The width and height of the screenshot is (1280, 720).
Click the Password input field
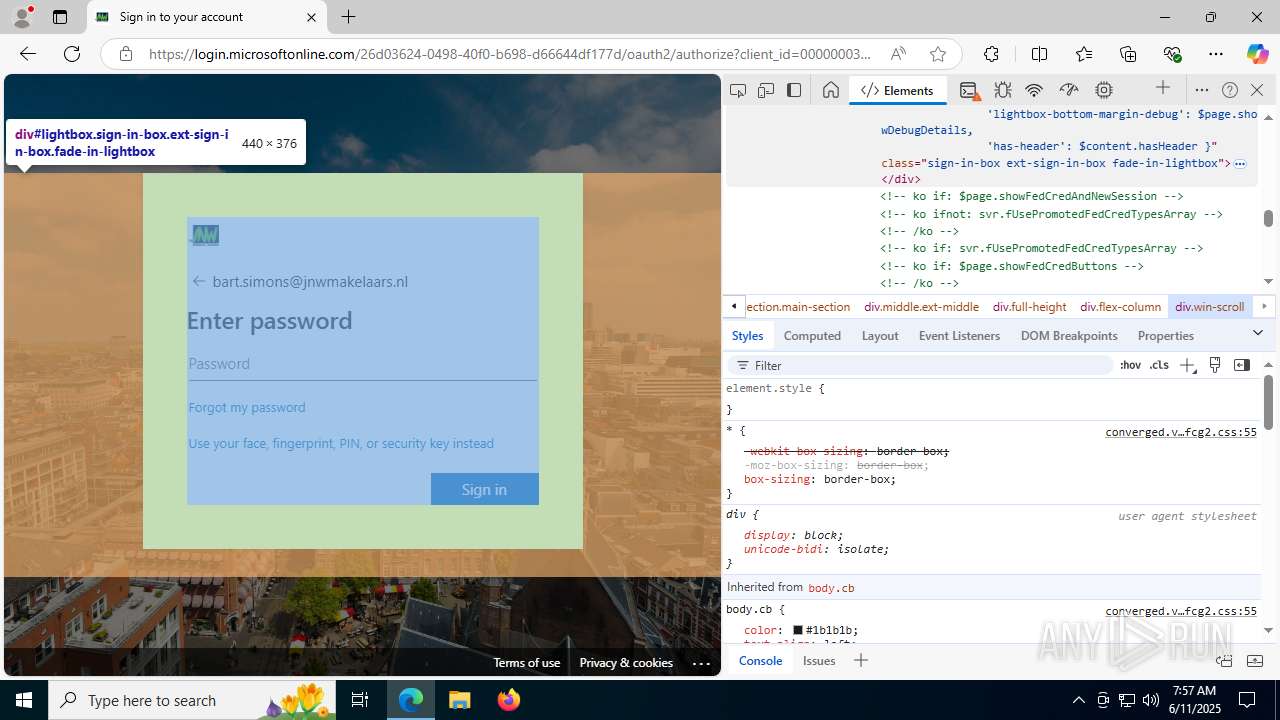pyautogui.click(x=362, y=364)
